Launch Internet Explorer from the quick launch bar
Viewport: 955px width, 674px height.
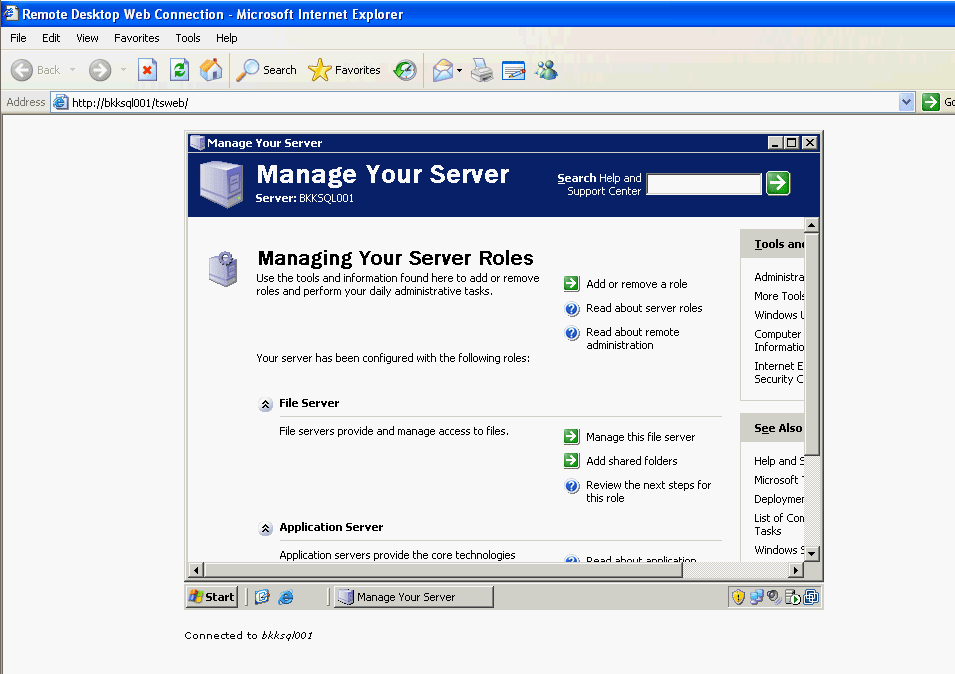pyautogui.click(x=286, y=597)
